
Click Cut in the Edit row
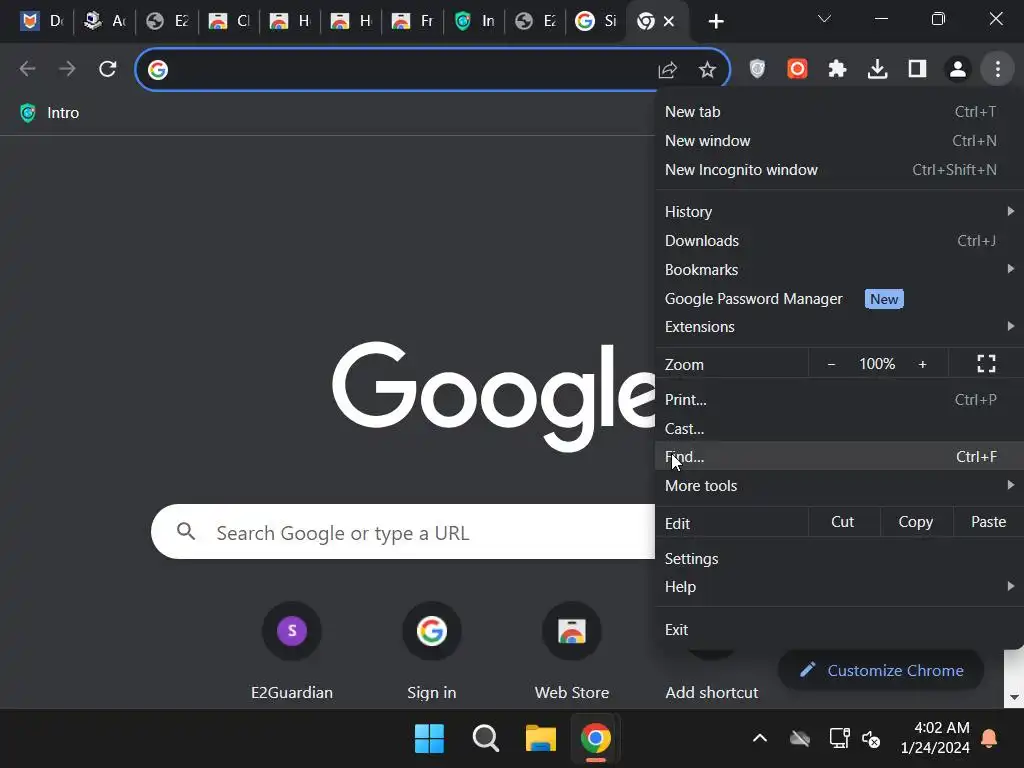pos(842,522)
